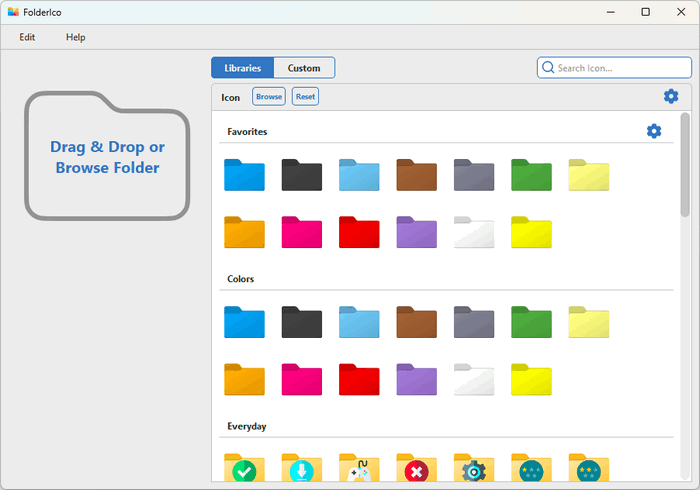Pick the pink folder in Favorites
The height and width of the screenshot is (490, 700).
[x=302, y=232]
